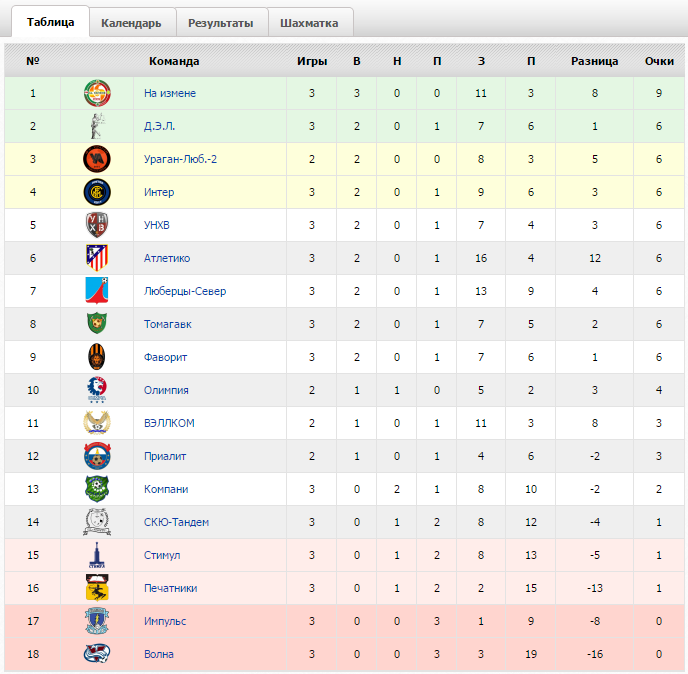The height and width of the screenshot is (674, 688).
Task: Follow the ВЭЛЛКОМ team link
Action: tap(169, 423)
